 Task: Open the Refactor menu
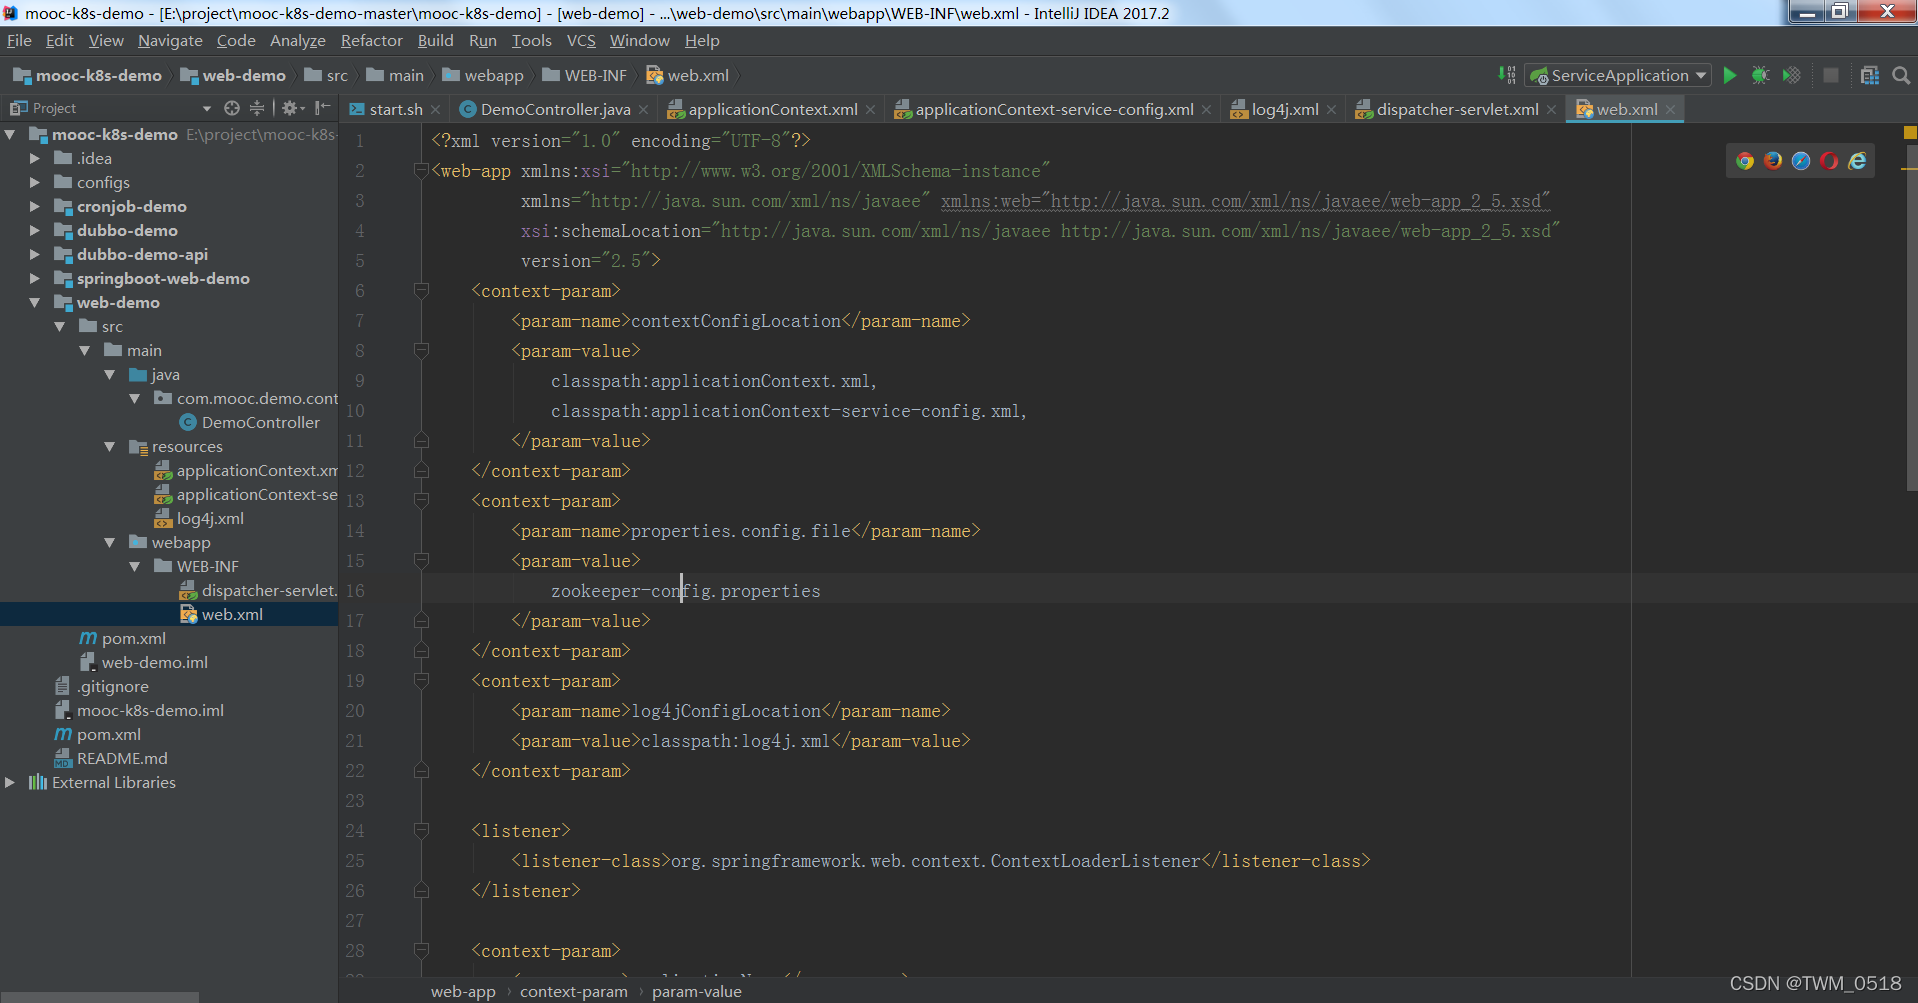[x=371, y=41]
